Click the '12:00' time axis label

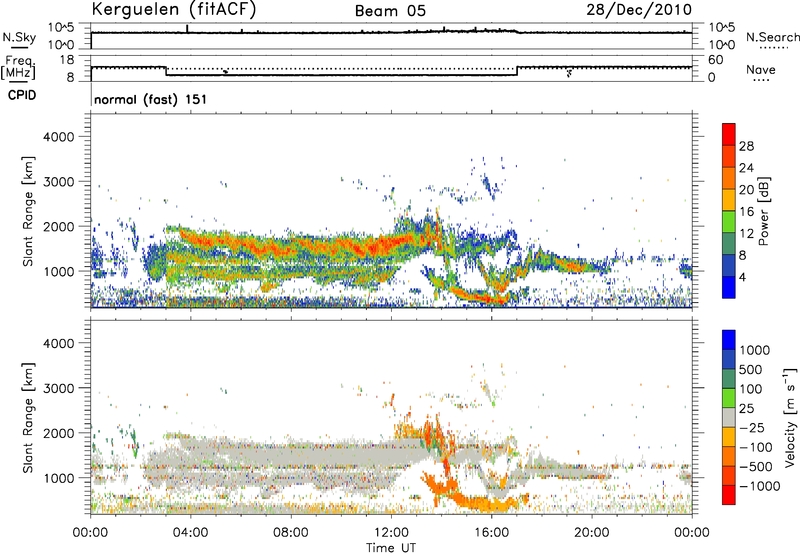(392, 533)
